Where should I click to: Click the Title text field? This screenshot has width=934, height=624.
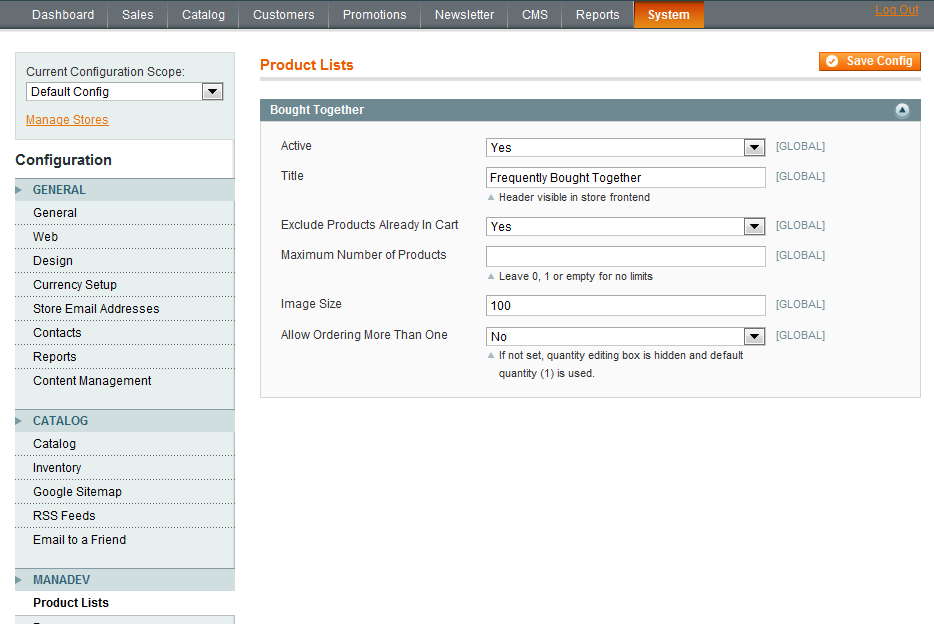coord(625,177)
